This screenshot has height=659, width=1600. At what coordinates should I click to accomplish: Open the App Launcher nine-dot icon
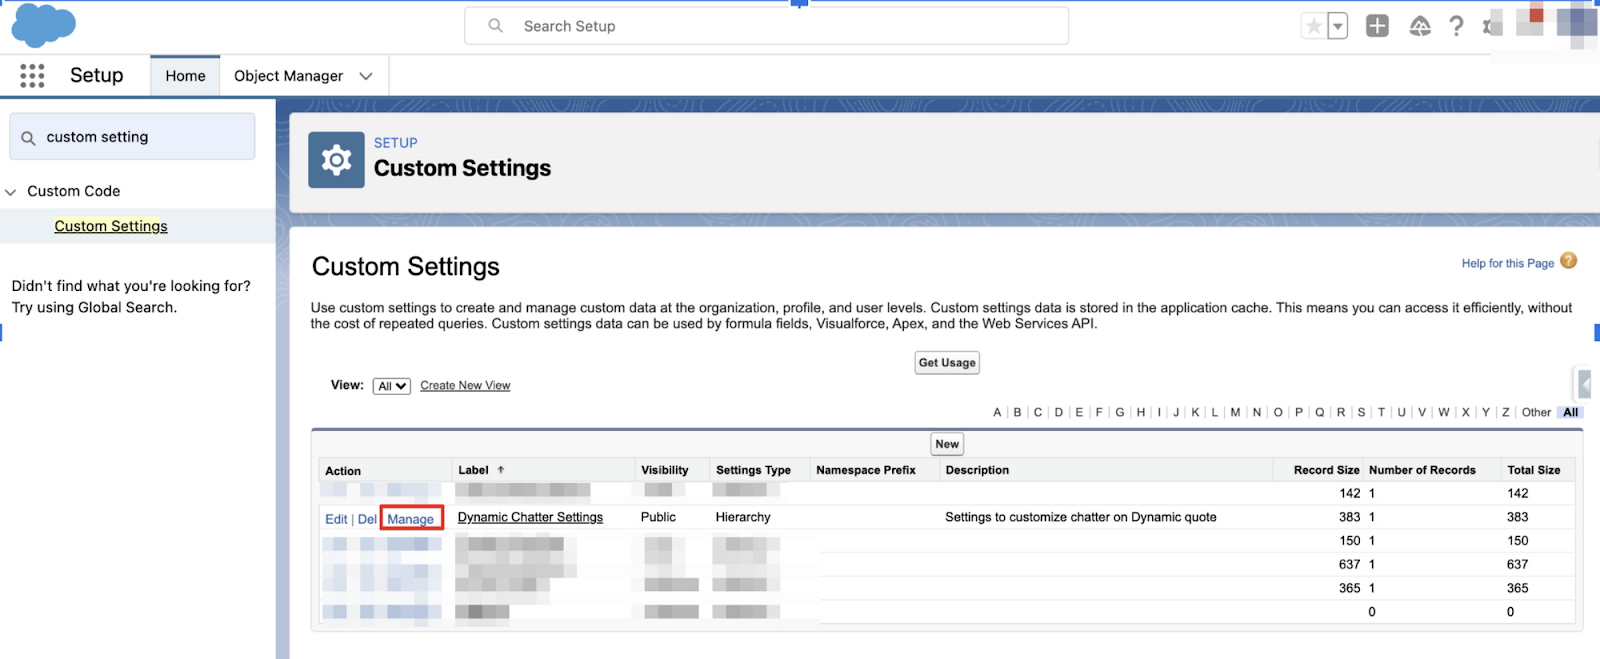coord(32,76)
